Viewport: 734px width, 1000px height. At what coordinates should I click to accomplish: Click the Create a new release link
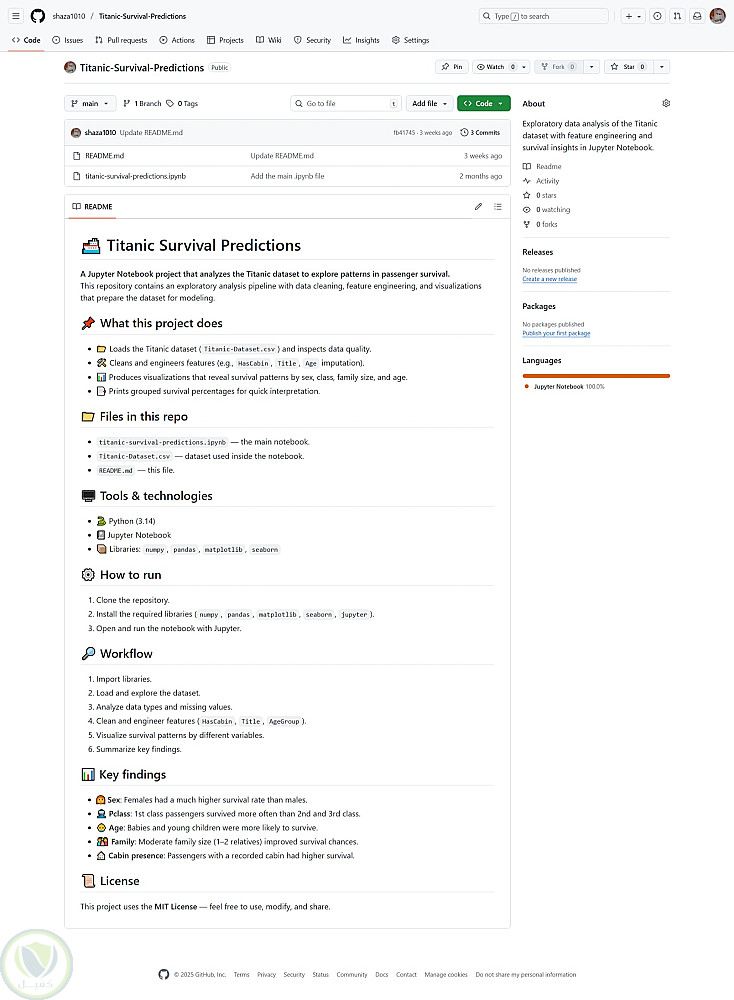pyautogui.click(x=549, y=279)
